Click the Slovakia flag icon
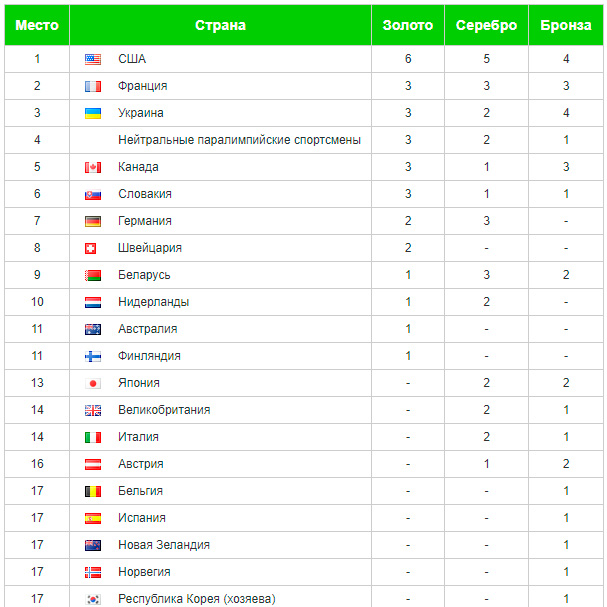 point(93,194)
